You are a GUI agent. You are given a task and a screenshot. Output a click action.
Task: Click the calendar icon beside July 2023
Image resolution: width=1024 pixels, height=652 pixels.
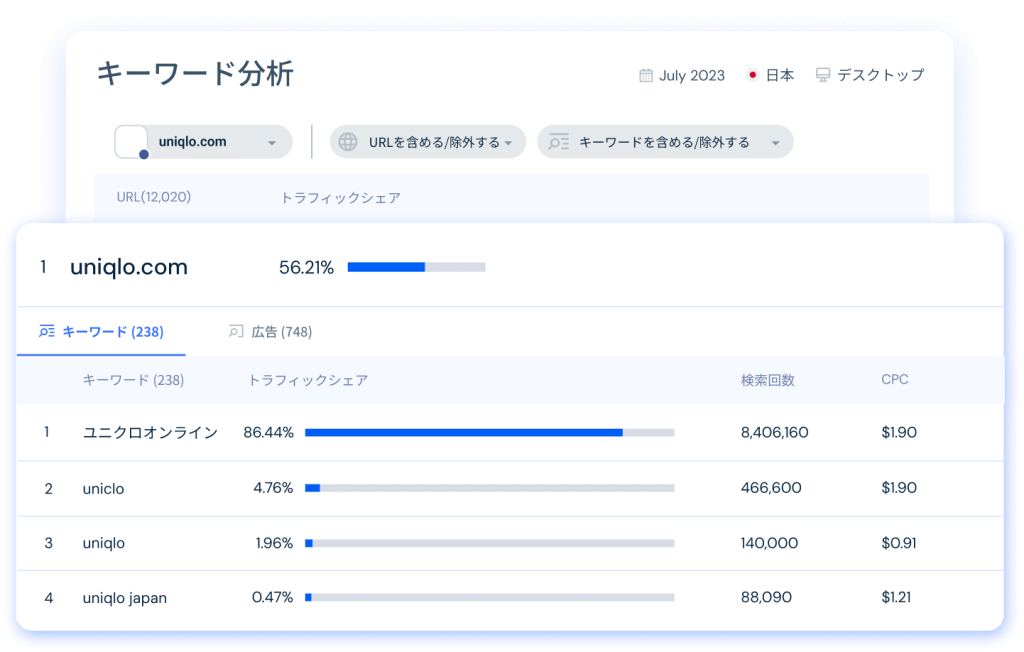pos(646,75)
